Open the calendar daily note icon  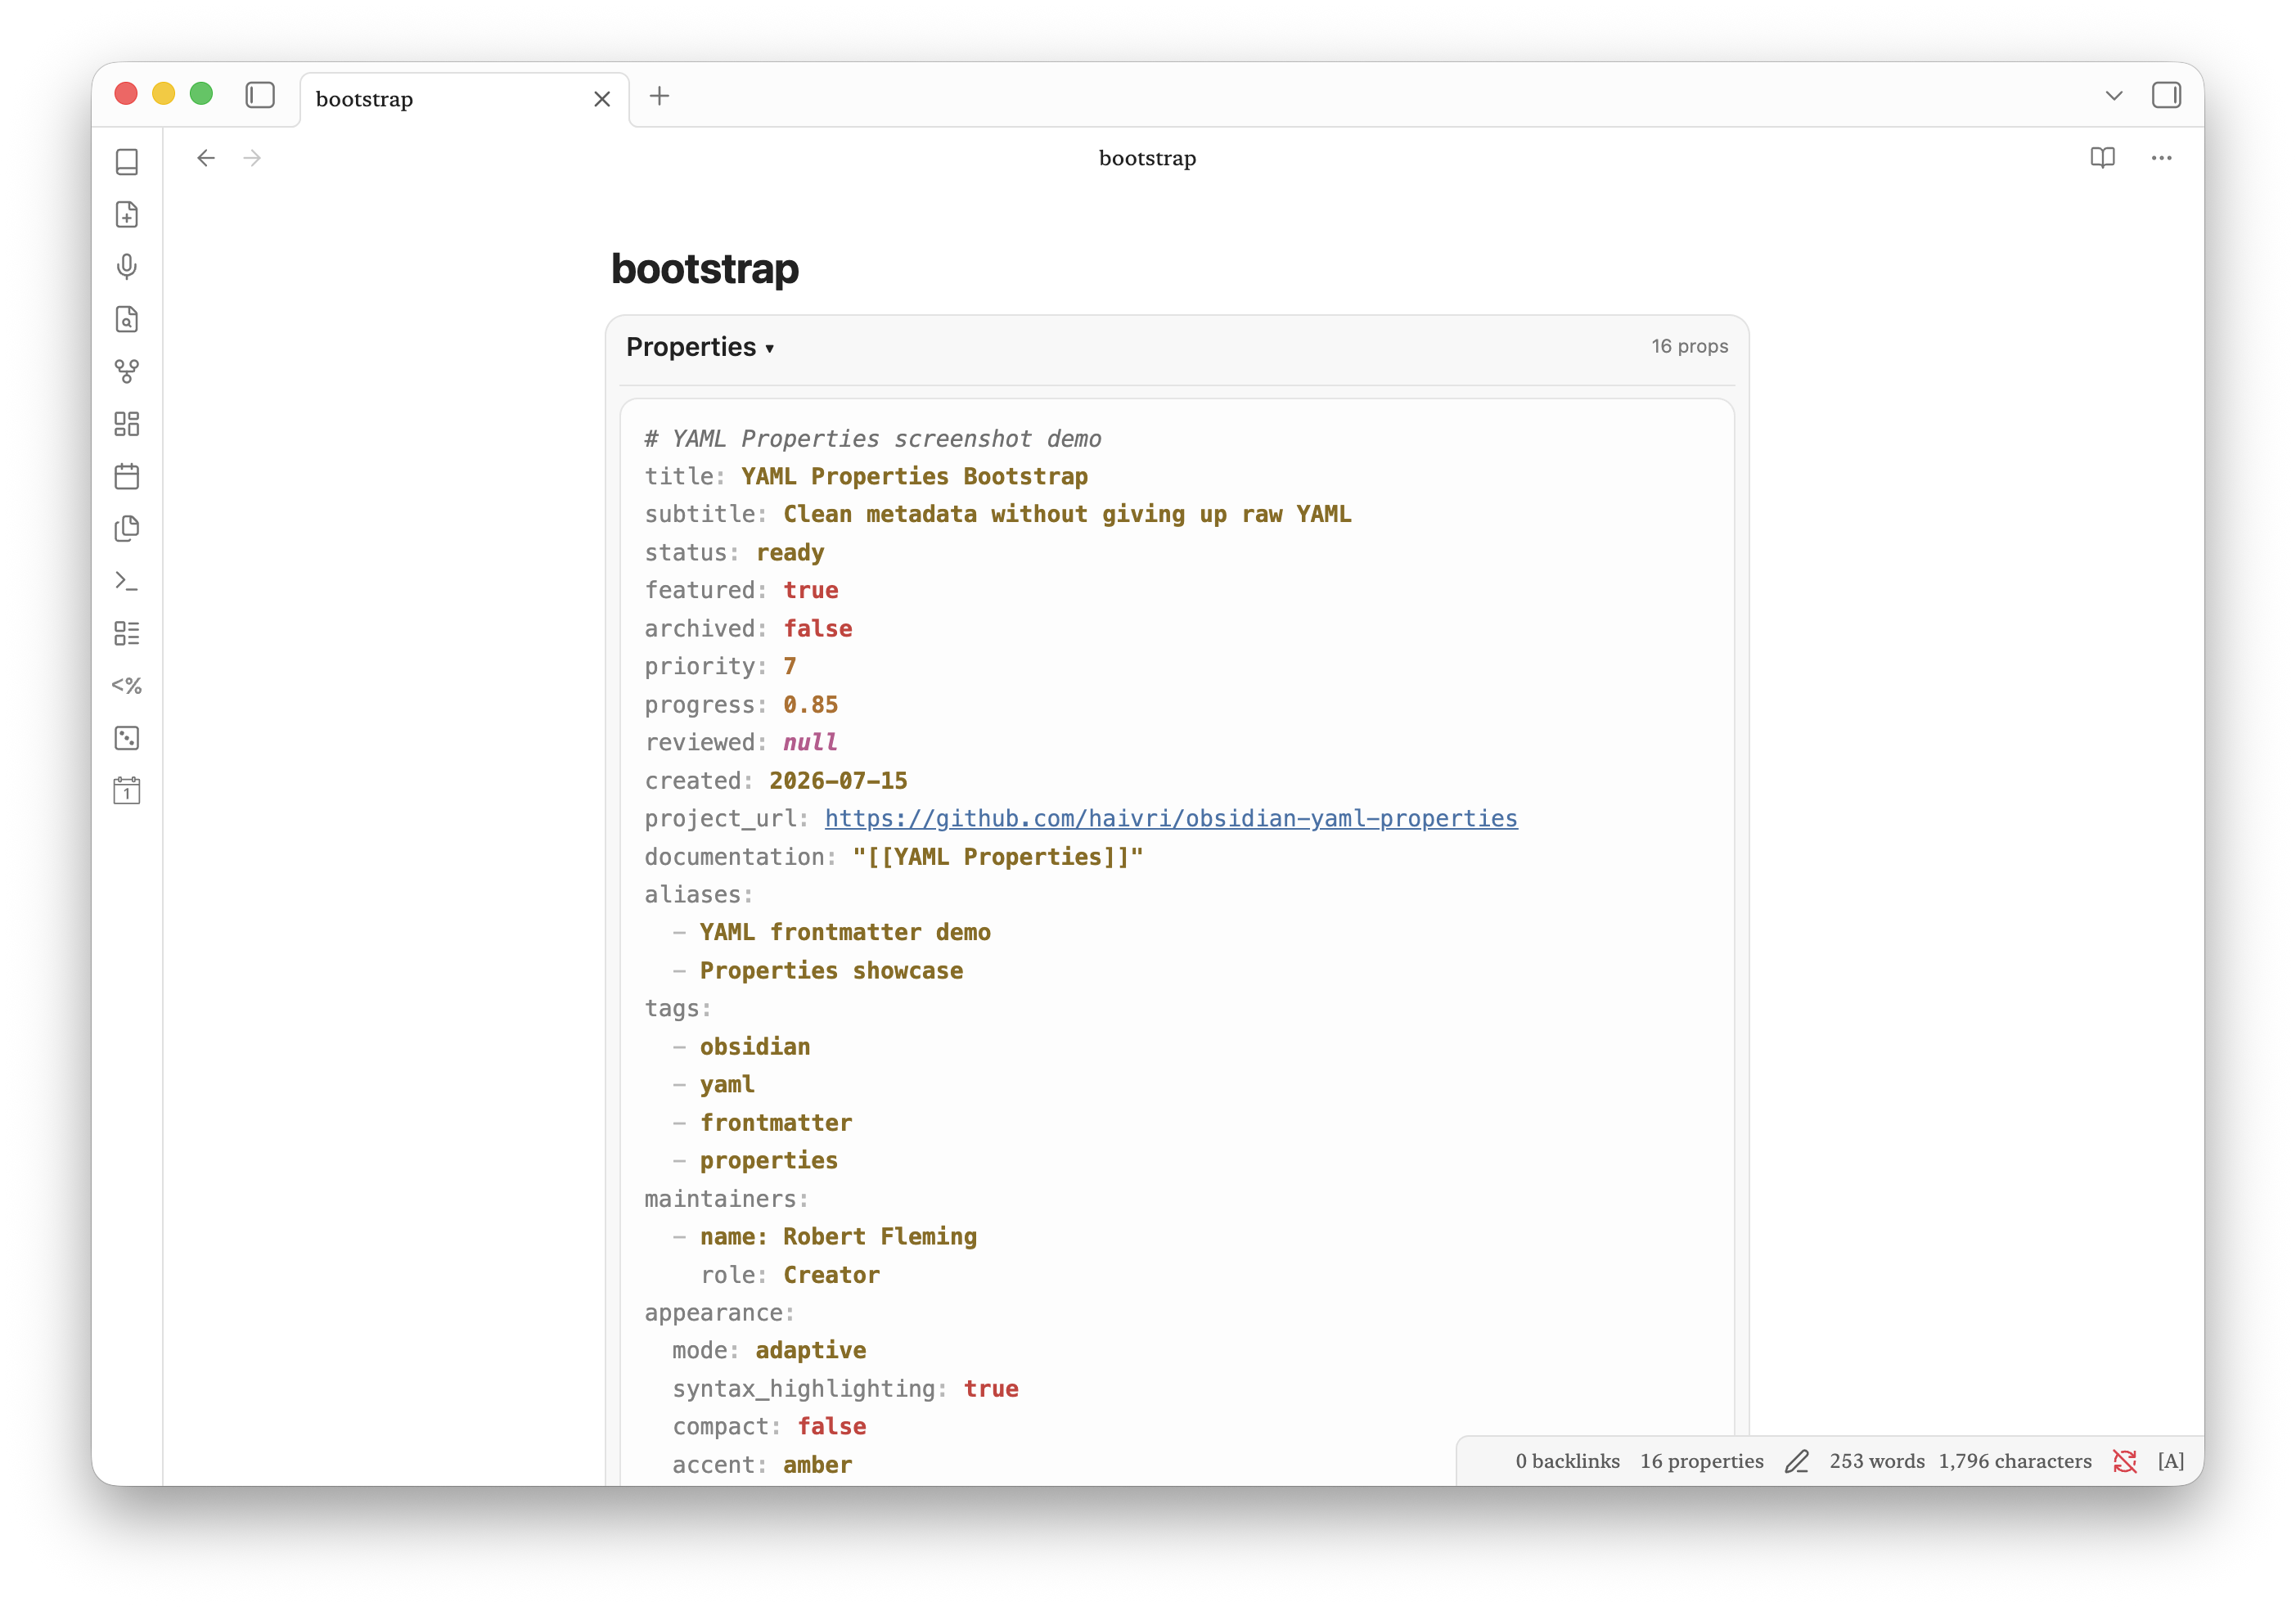click(x=127, y=476)
